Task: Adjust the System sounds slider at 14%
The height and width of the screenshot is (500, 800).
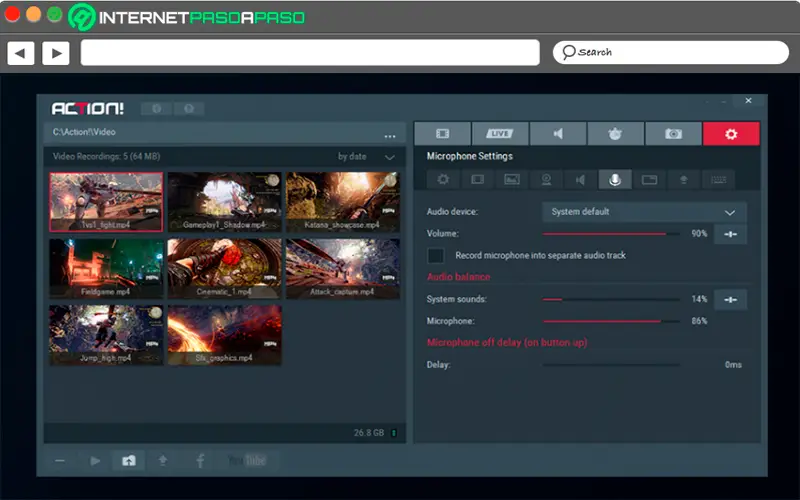Action: click(611, 299)
